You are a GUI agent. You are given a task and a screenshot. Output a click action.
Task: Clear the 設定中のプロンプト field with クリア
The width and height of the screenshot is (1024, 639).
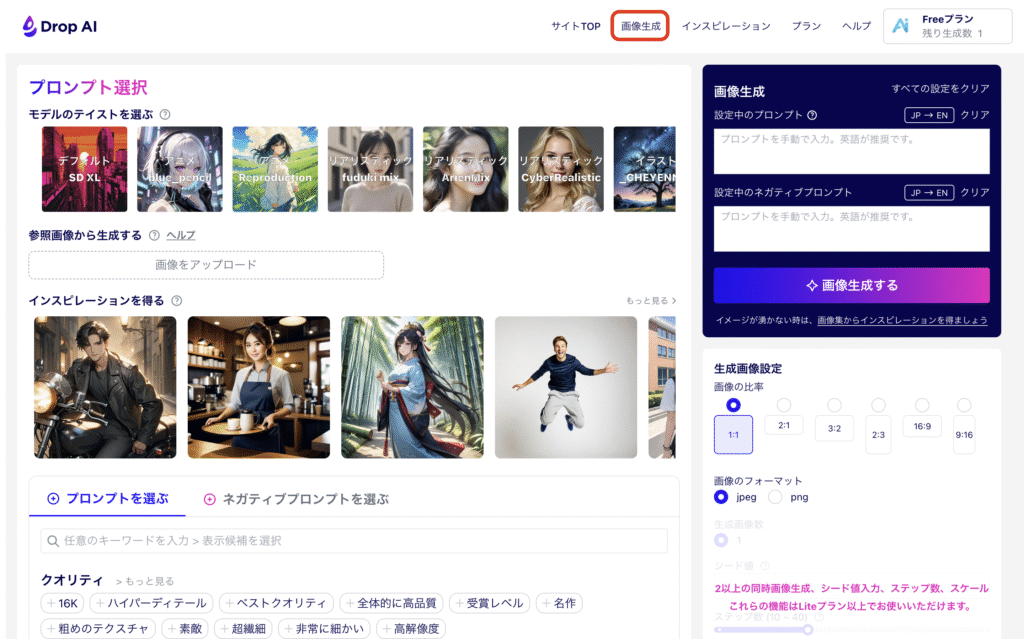click(x=975, y=115)
